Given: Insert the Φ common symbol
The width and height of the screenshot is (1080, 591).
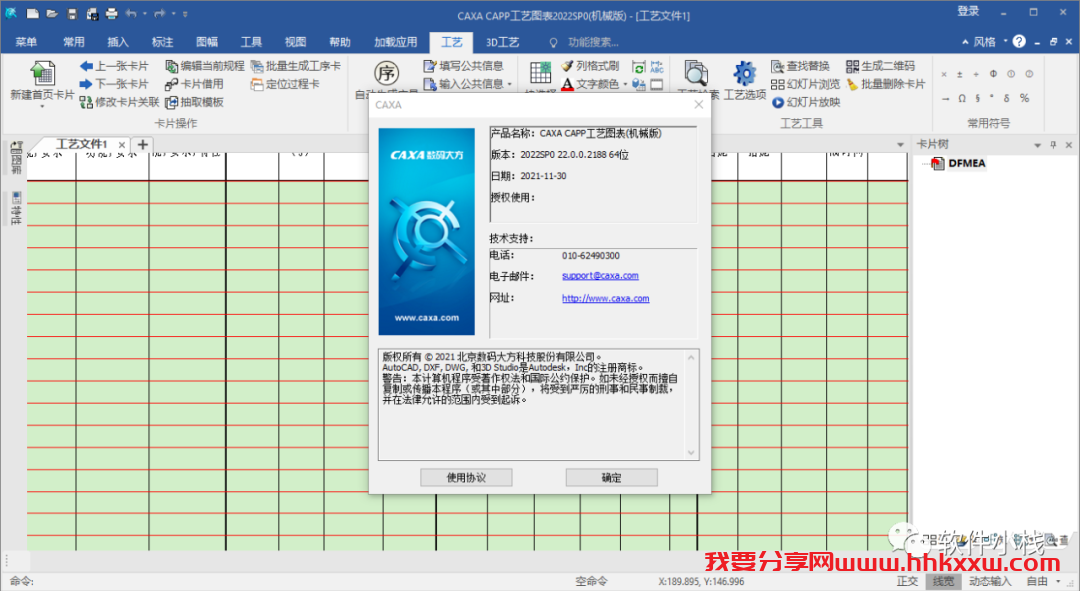Looking at the screenshot, I should (x=993, y=74).
